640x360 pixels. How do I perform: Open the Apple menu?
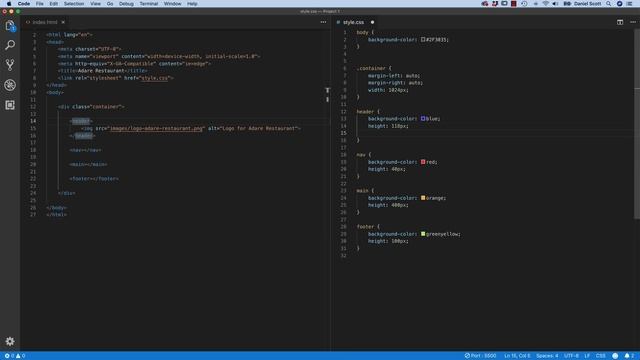(x=9, y=4)
